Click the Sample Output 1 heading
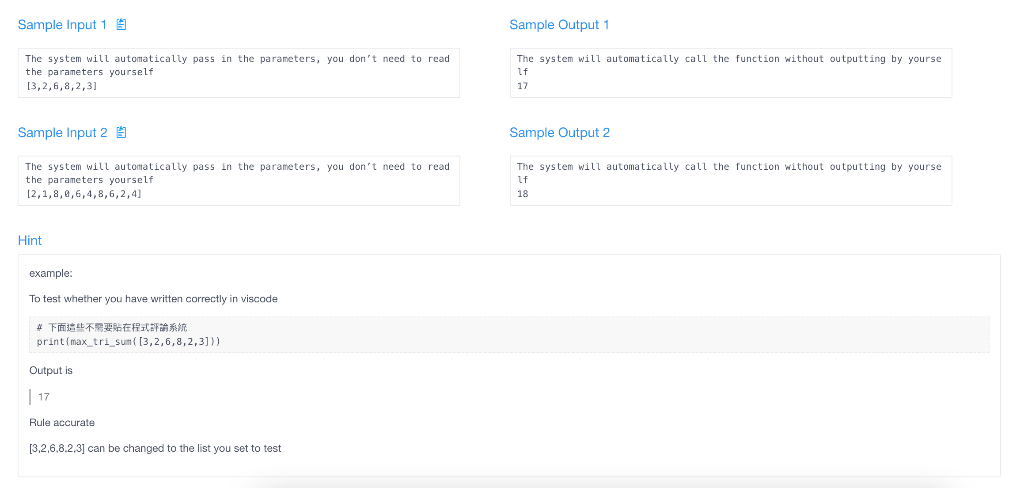This screenshot has height=488, width=1024. pos(559,25)
